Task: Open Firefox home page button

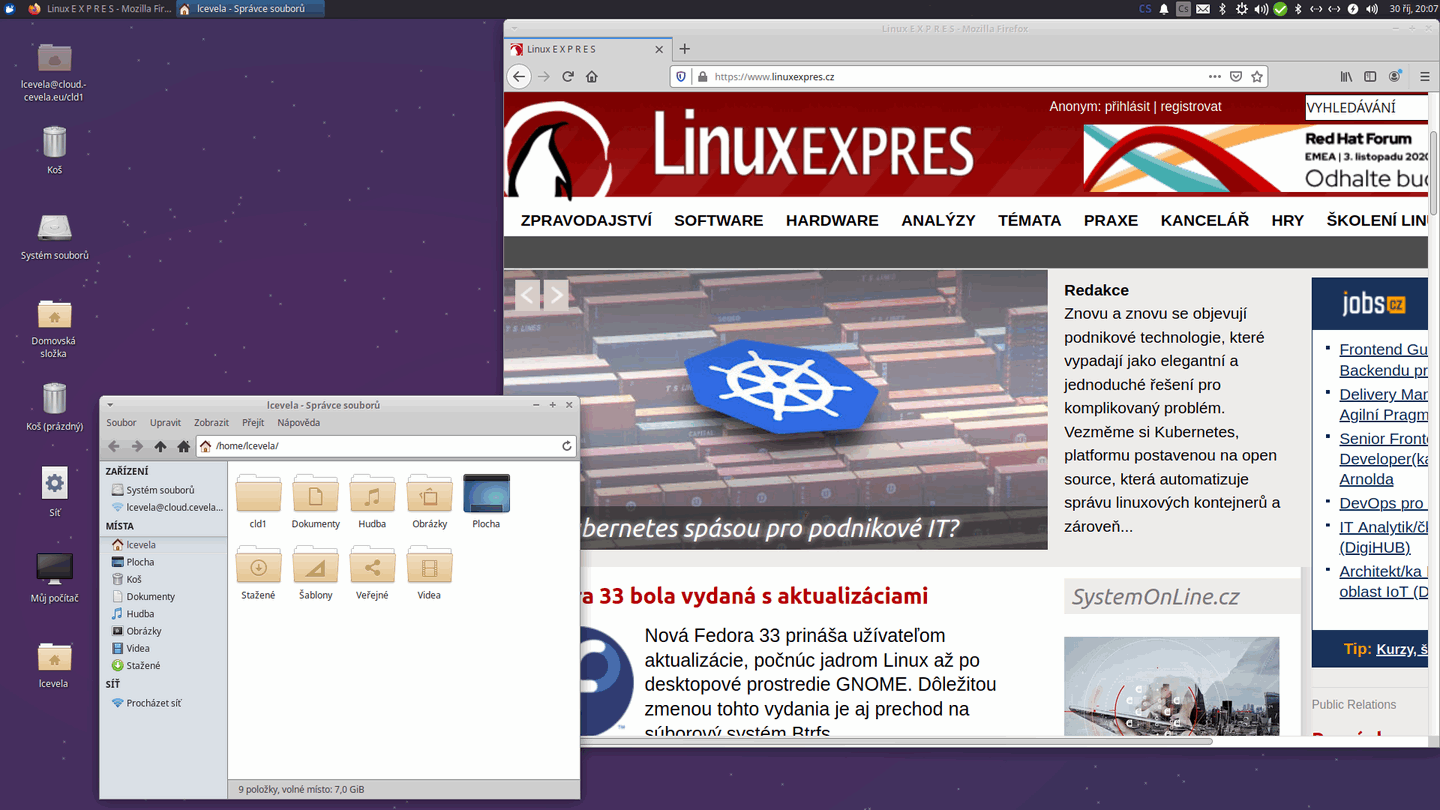Action: point(592,76)
